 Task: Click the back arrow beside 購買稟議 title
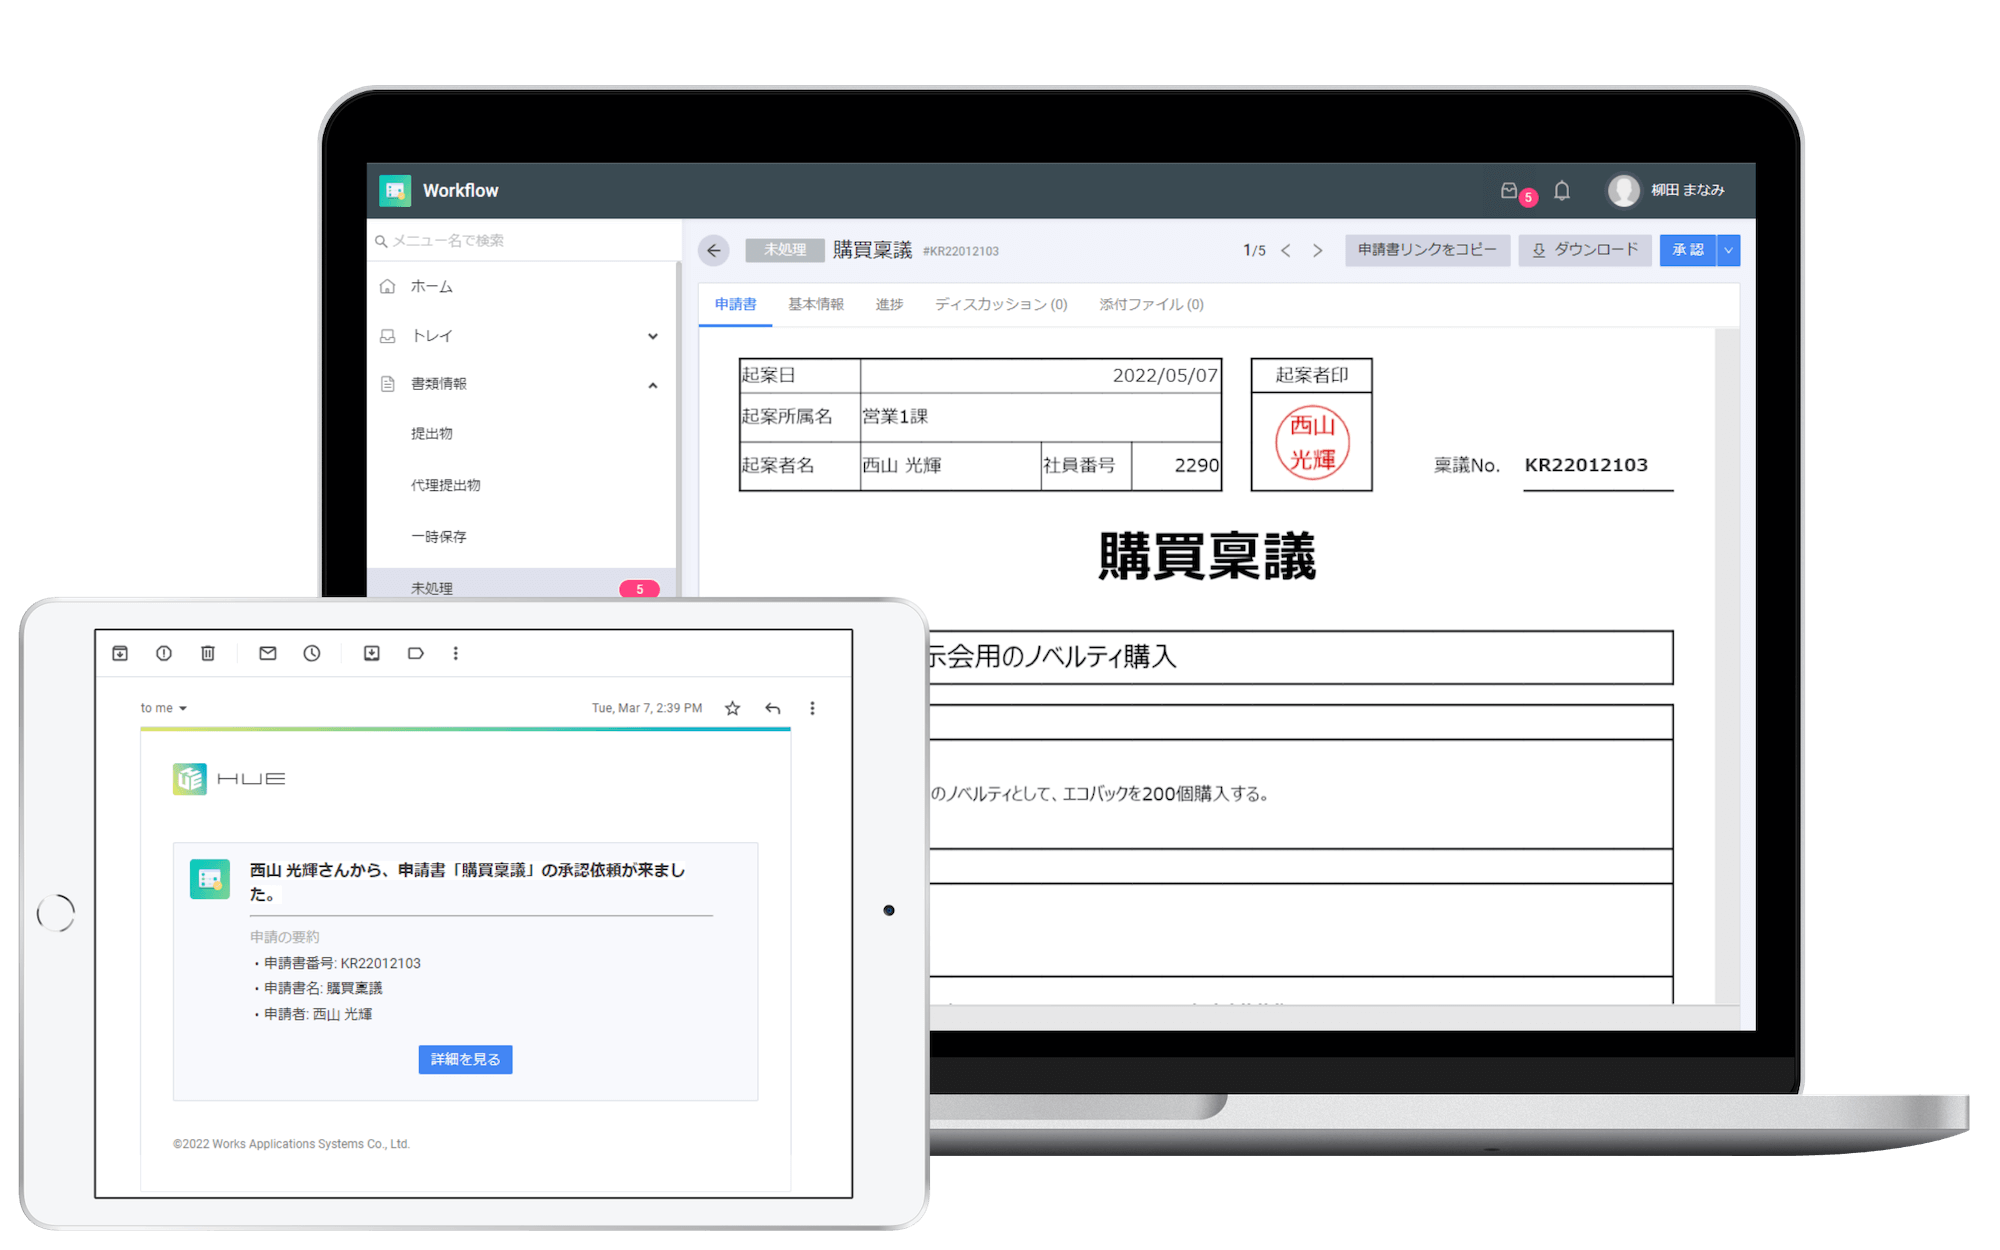tap(714, 250)
